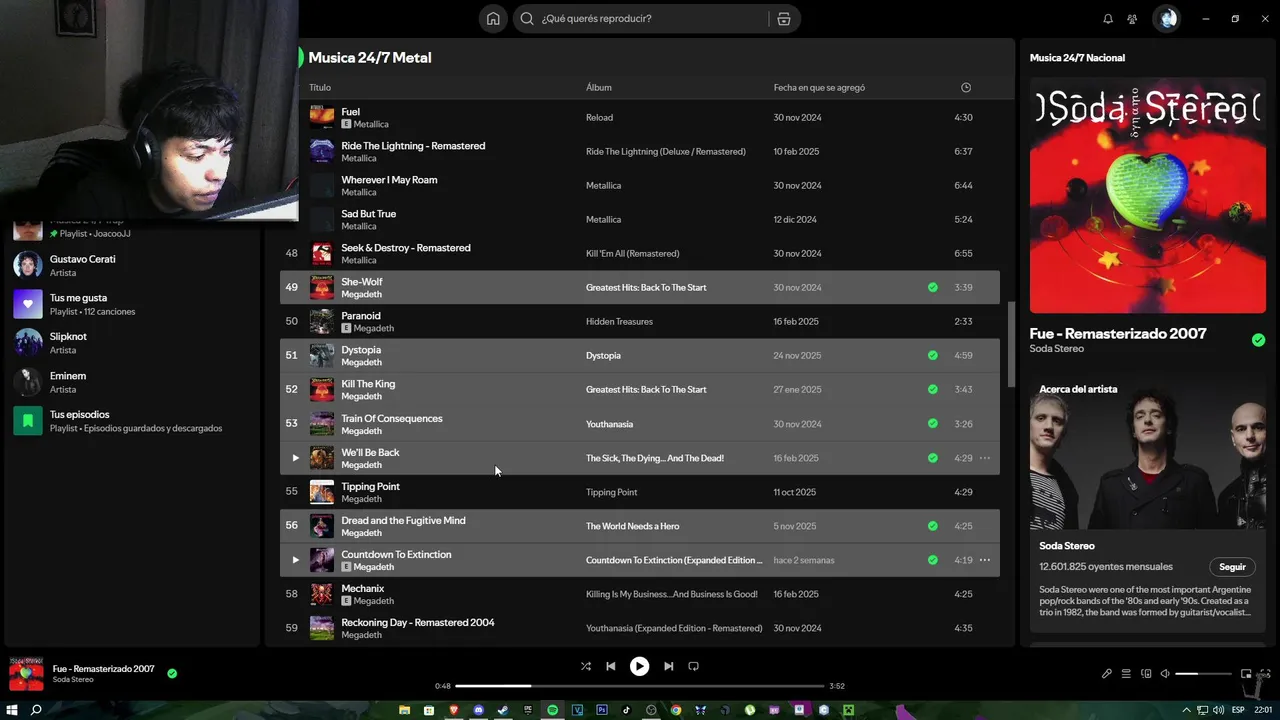Screen dimensions: 1280x720
Task: Open Steam from taskbar
Action: coord(503,710)
